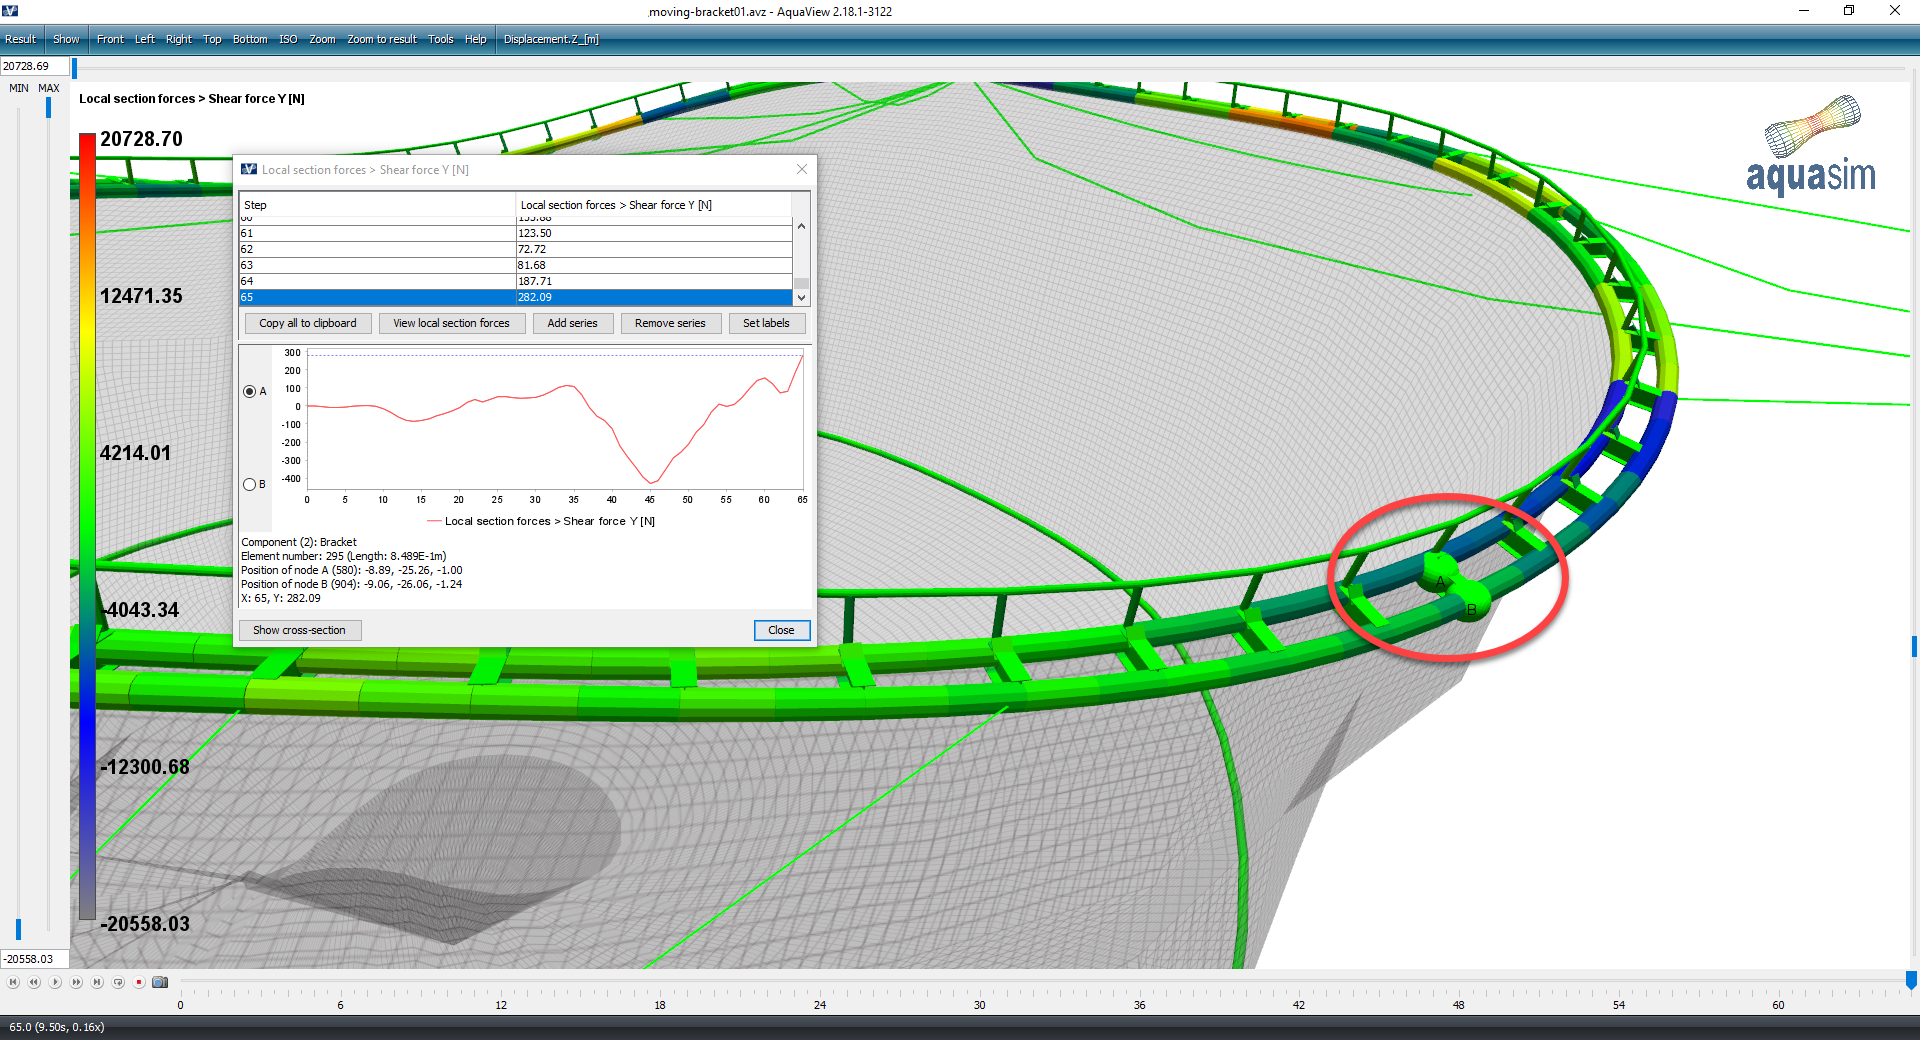This screenshot has width=1920, height=1040.
Task: Click Shear force Y column header
Action: coord(654,205)
